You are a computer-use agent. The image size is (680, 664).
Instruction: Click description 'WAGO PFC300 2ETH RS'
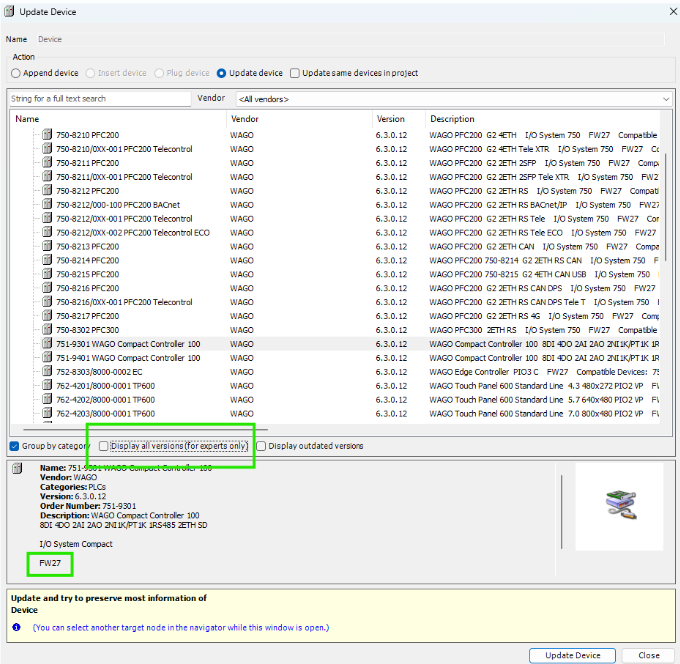click(473, 330)
